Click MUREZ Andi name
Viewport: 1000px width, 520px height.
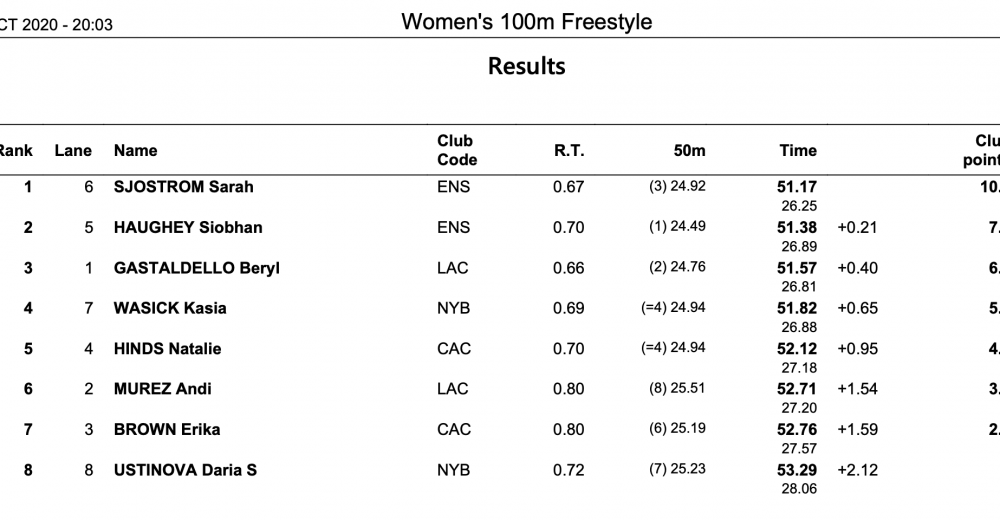[x=162, y=389]
